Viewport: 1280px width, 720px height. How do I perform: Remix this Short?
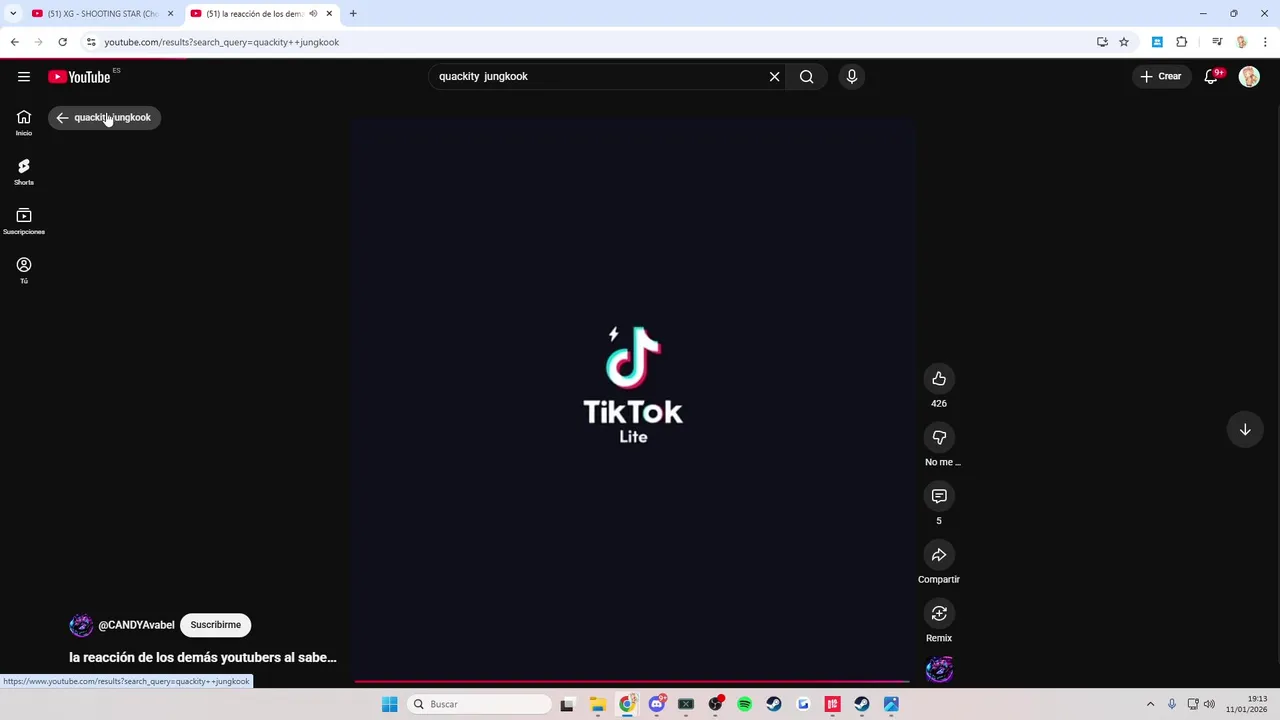click(939, 613)
